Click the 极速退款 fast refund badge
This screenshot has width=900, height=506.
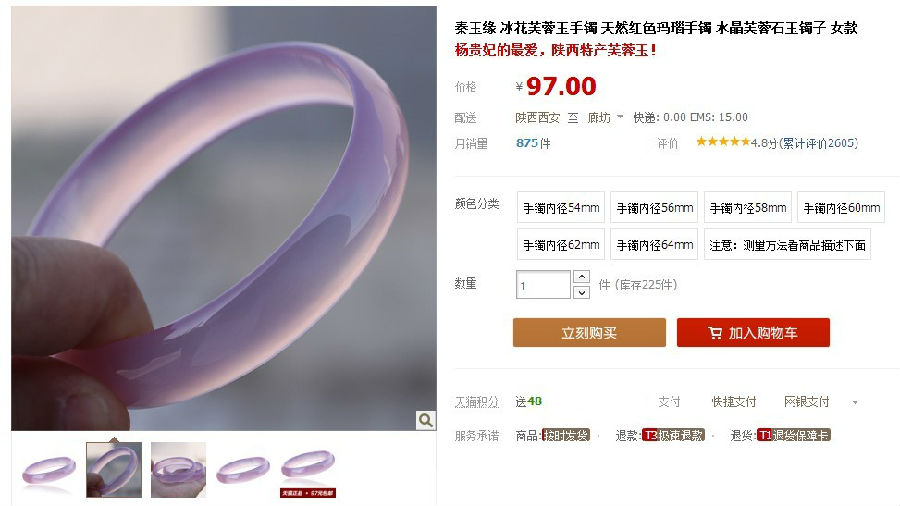(x=673, y=435)
